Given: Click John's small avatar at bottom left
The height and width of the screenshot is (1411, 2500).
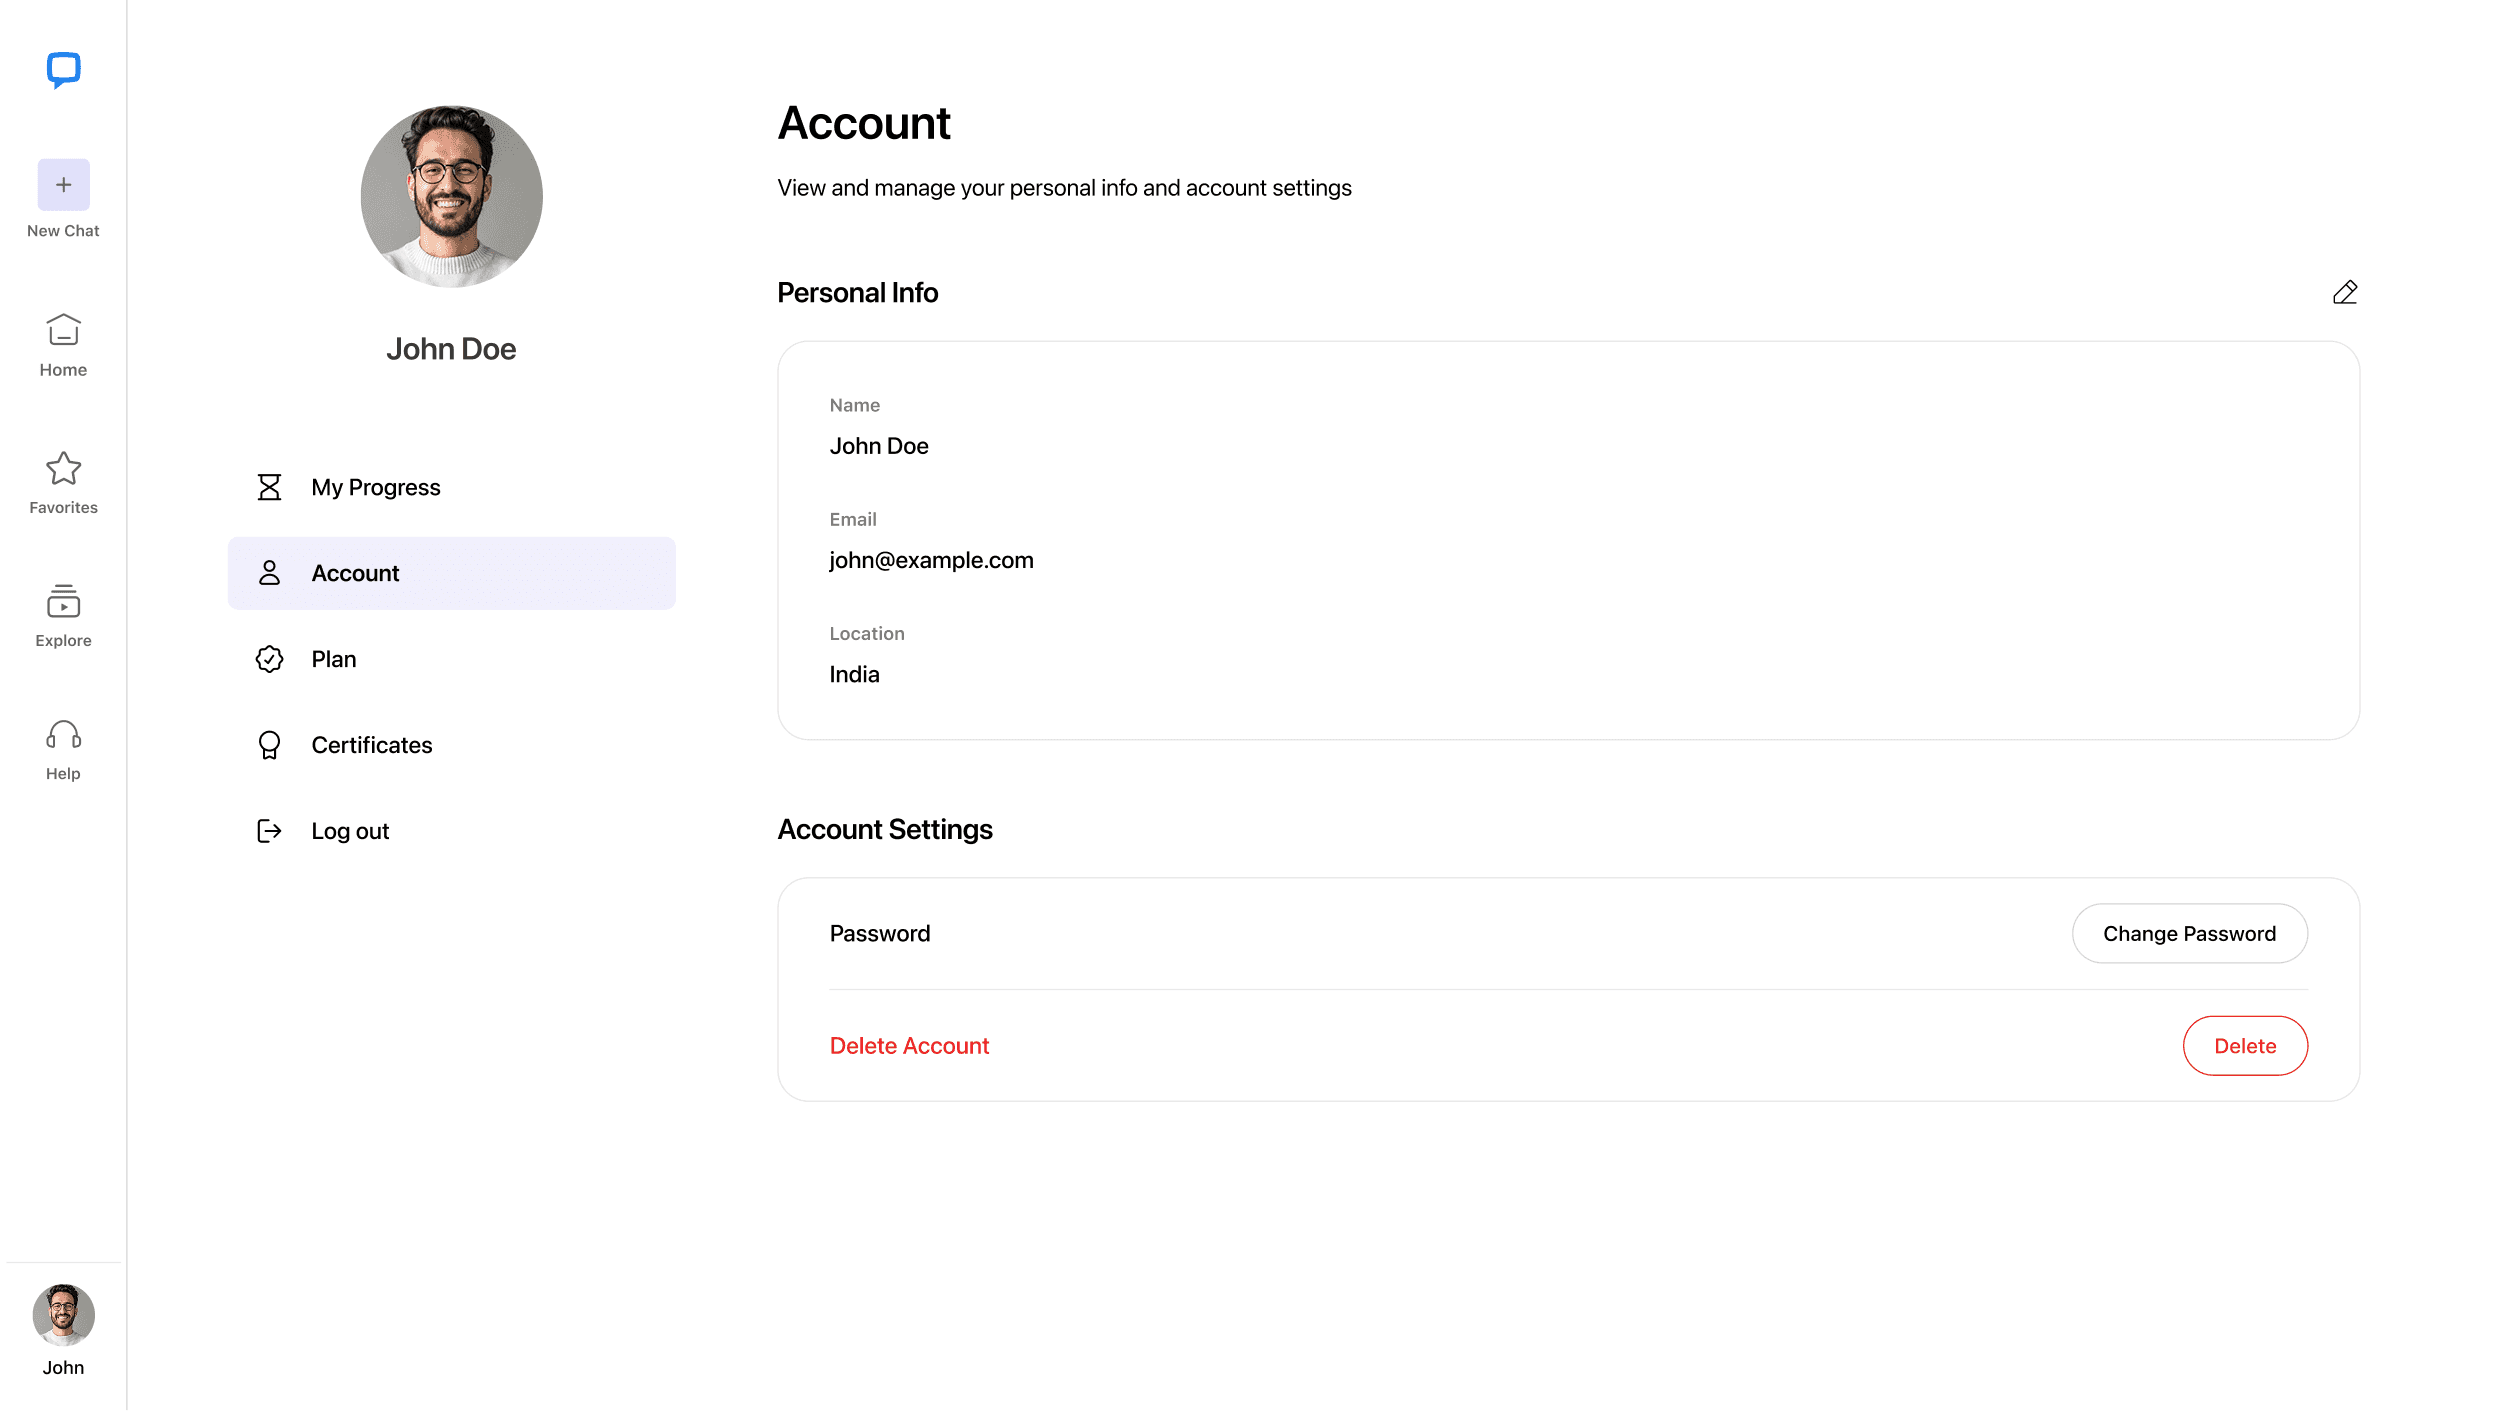Looking at the screenshot, I should coord(63,1314).
